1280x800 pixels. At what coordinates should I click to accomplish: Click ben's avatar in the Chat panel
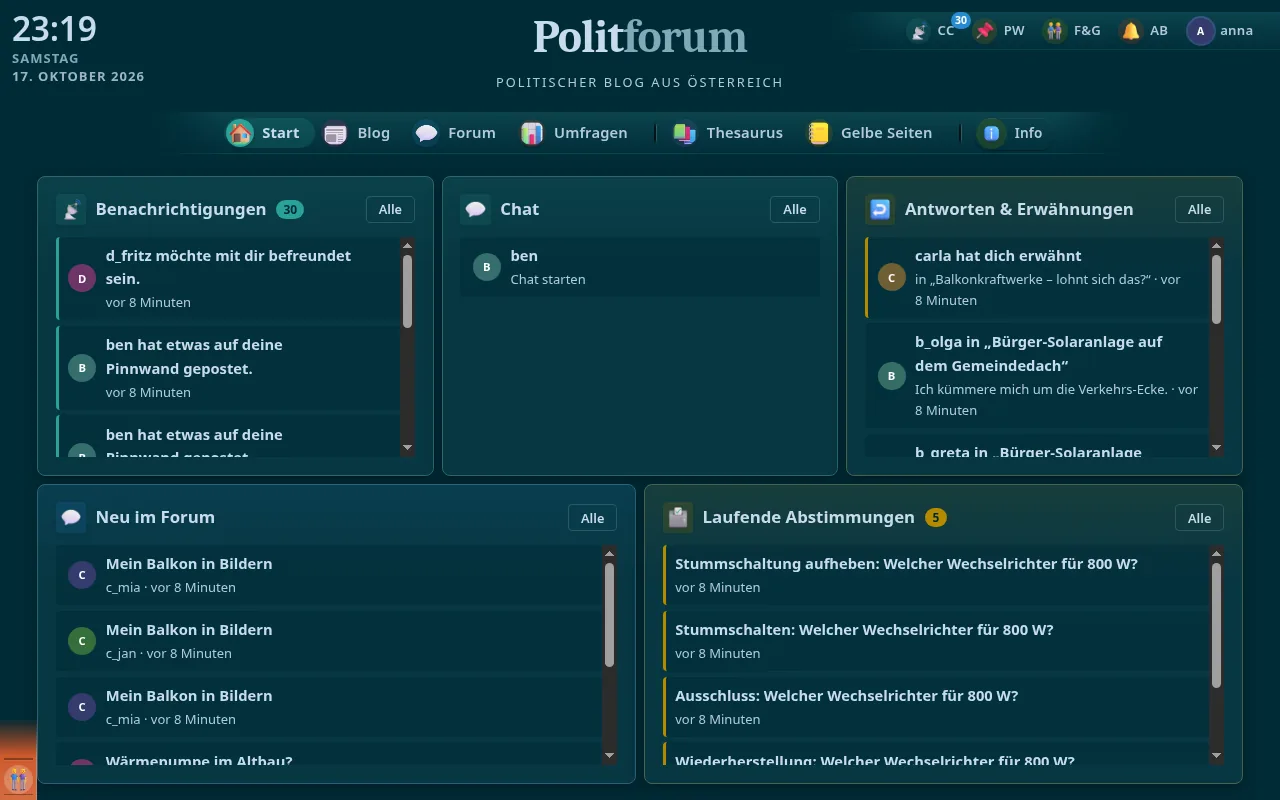pyautogui.click(x=487, y=267)
